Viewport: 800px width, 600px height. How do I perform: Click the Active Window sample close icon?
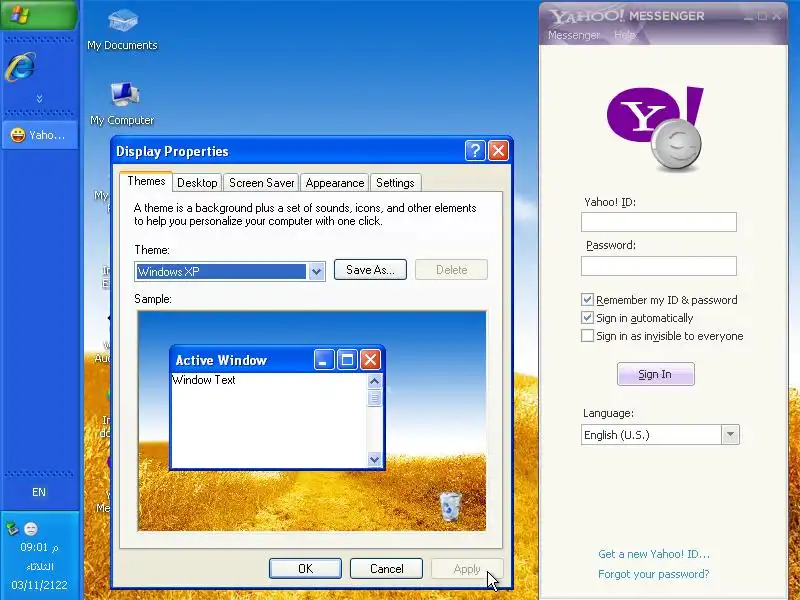[370, 360]
